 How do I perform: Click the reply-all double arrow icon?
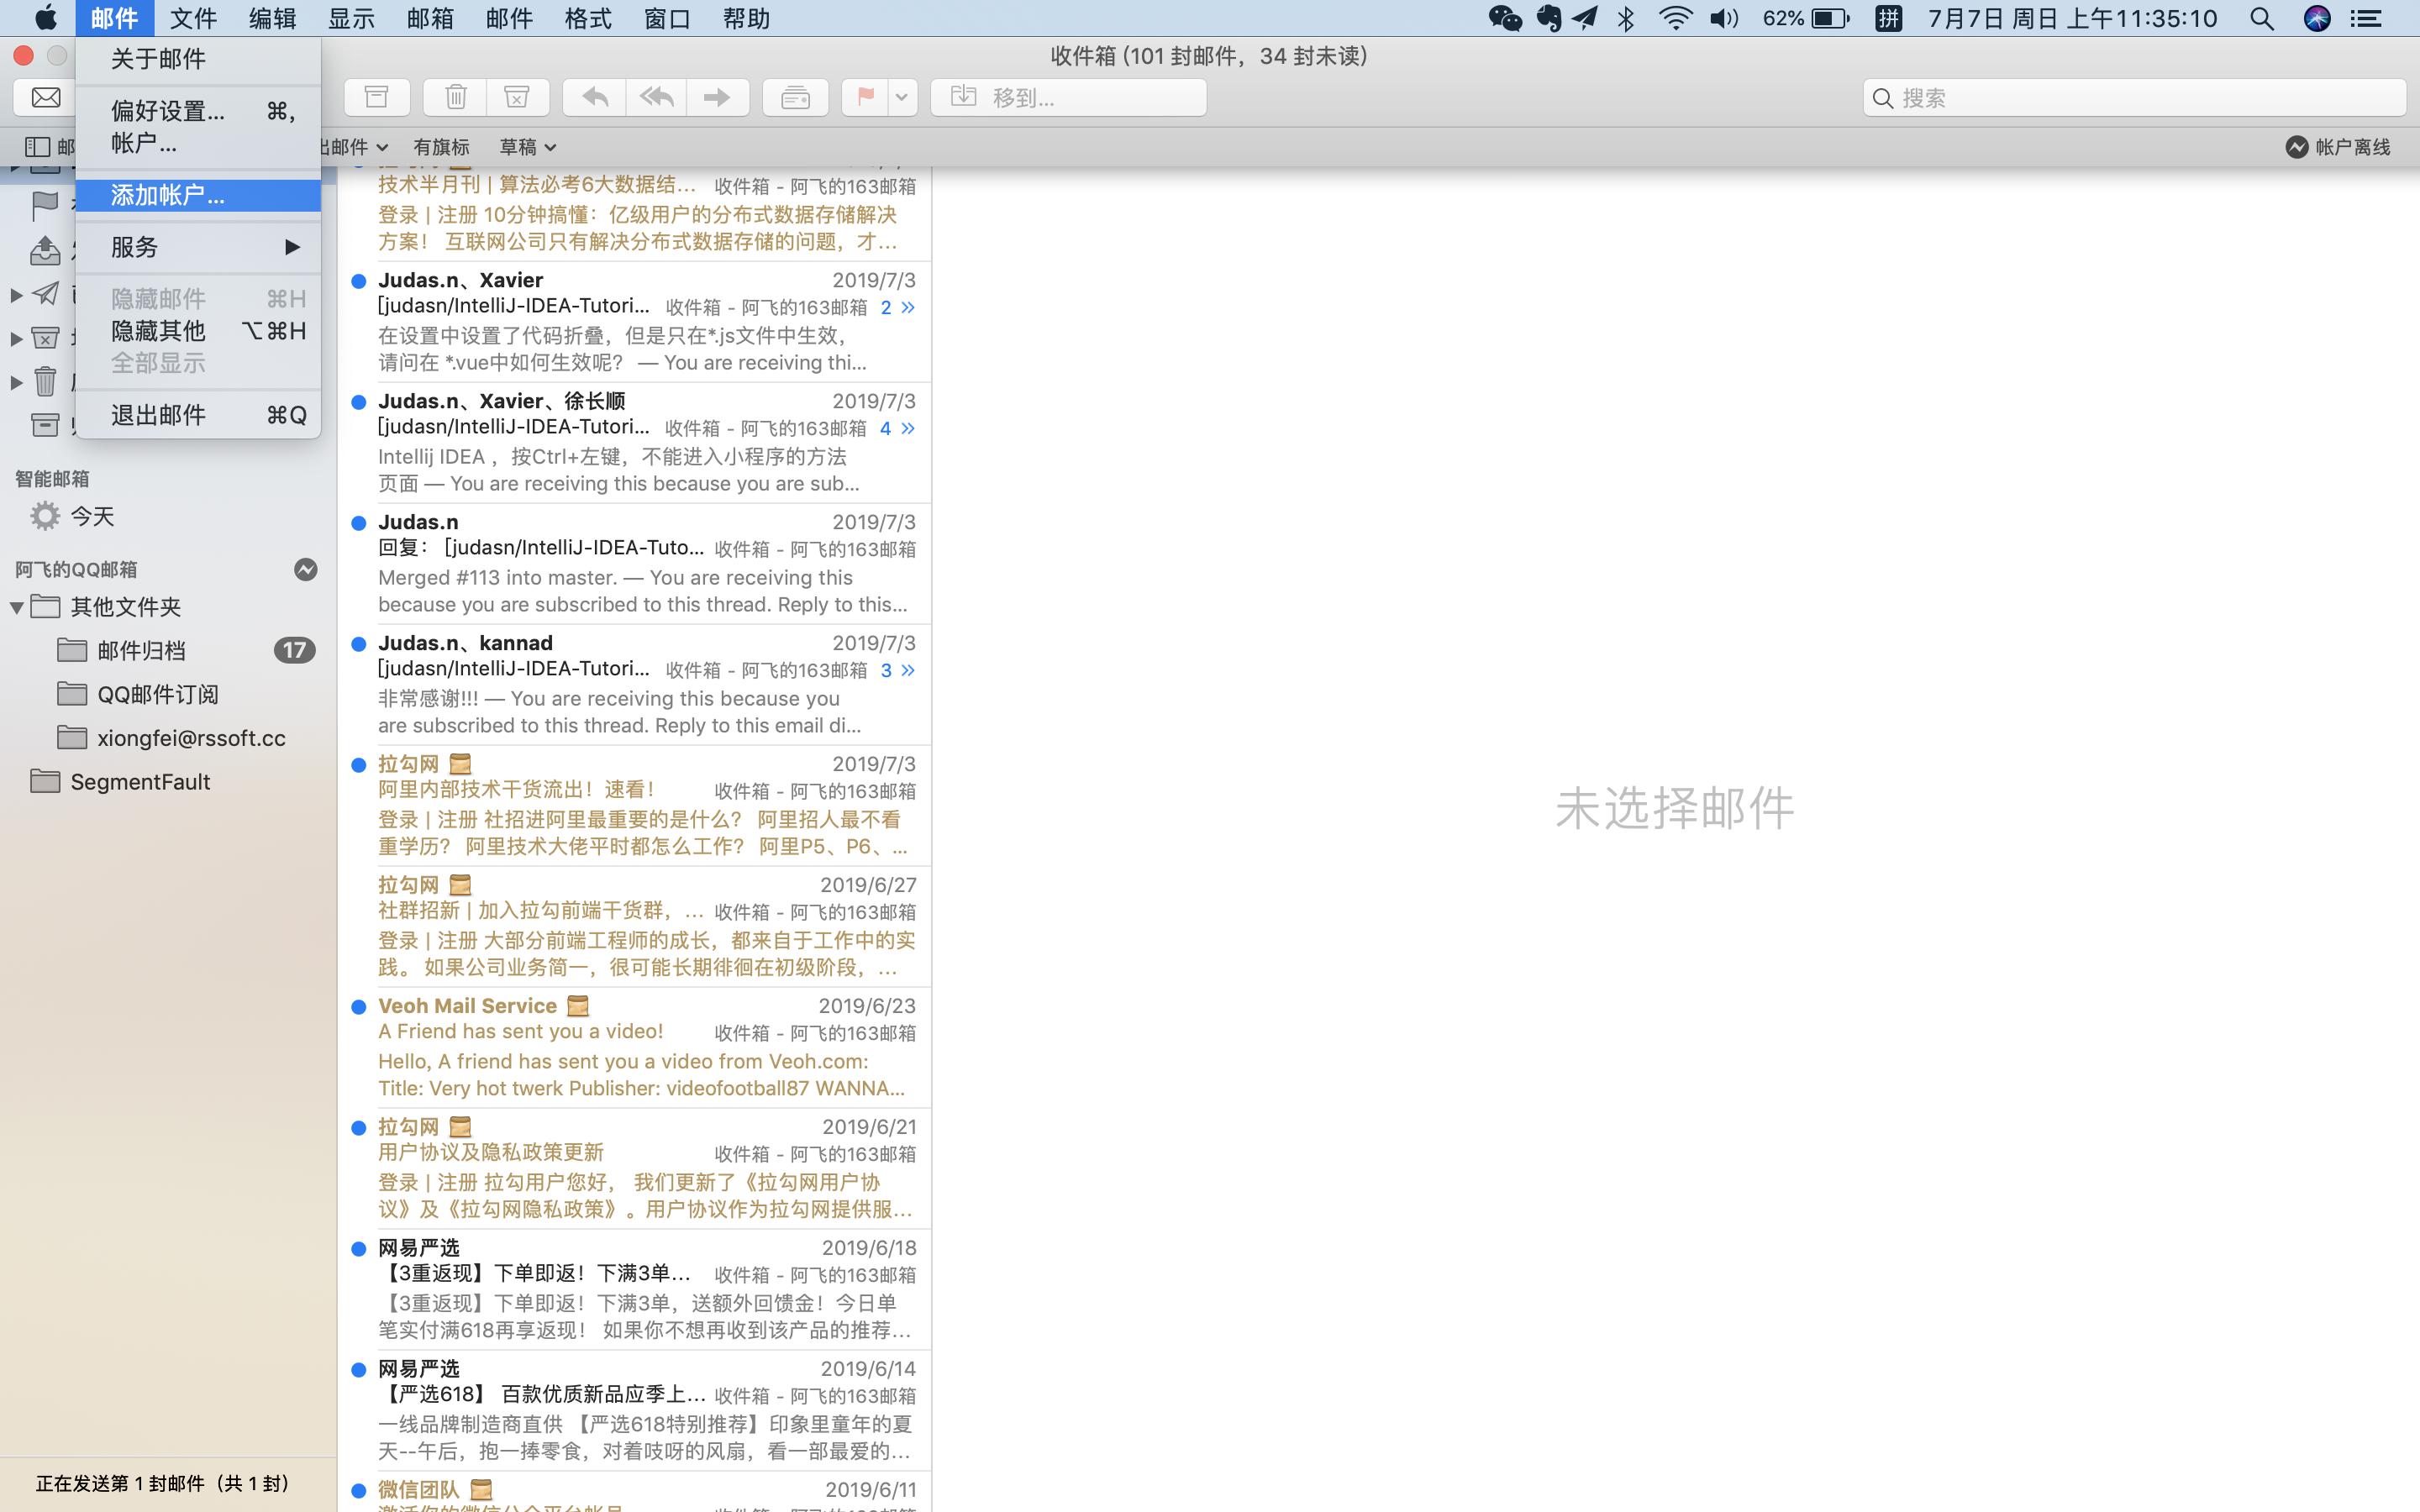(656, 96)
